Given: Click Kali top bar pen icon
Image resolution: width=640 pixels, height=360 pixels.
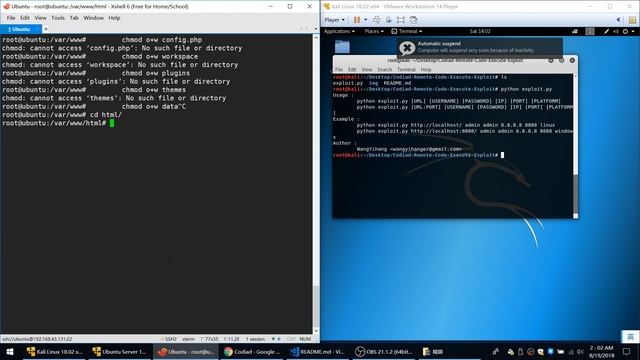Looking at the screenshot, I should point(607,31).
